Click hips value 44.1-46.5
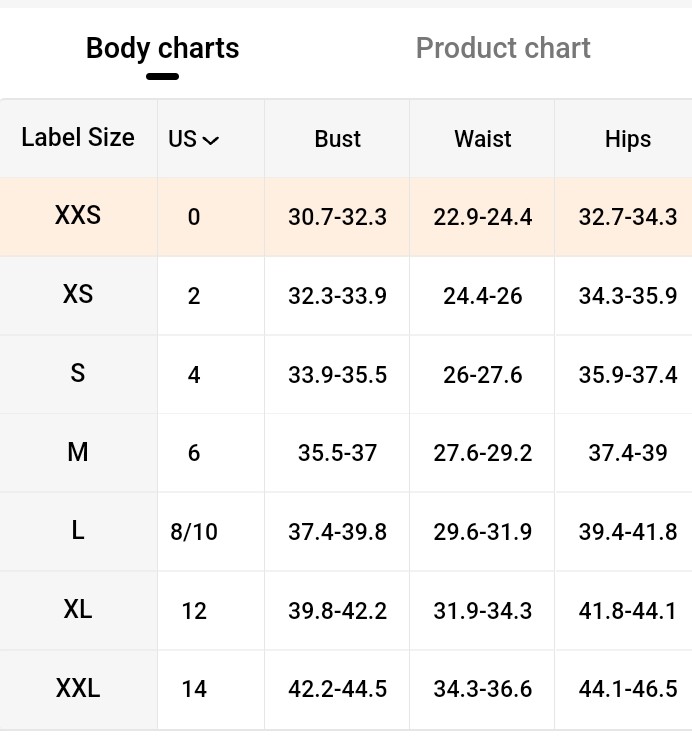This screenshot has height=737, width=692. 628,689
